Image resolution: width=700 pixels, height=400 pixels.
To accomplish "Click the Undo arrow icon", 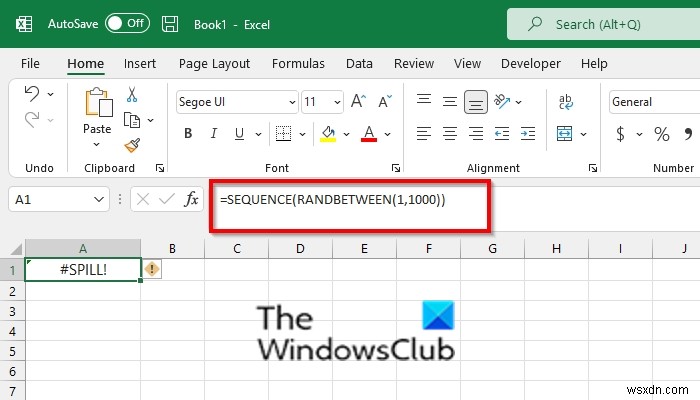I will point(32,93).
